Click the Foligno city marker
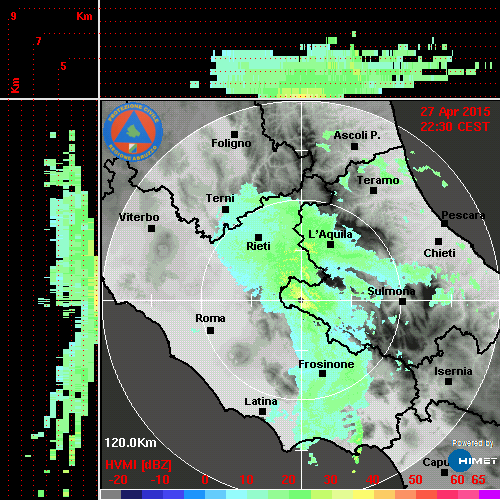Image resolution: width=500 pixels, height=500 pixels. (234, 134)
